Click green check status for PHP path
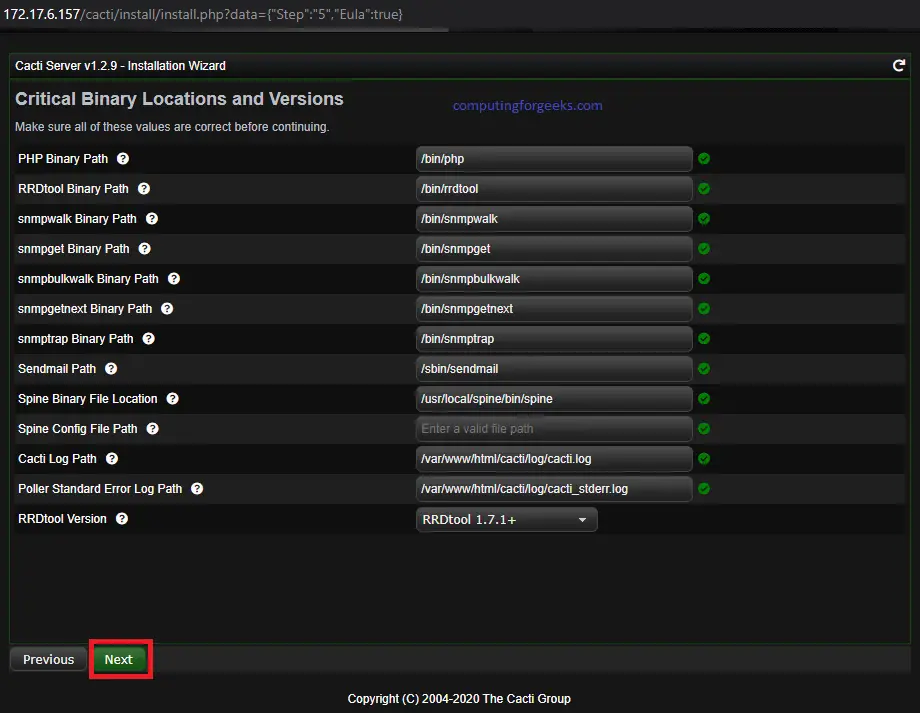 coord(704,158)
